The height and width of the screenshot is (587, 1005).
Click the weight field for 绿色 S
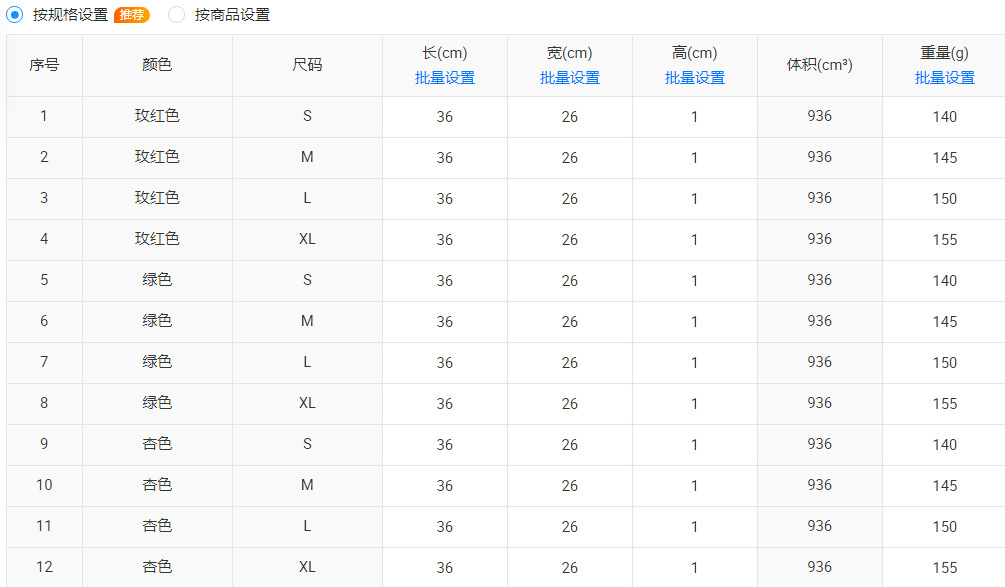944,281
